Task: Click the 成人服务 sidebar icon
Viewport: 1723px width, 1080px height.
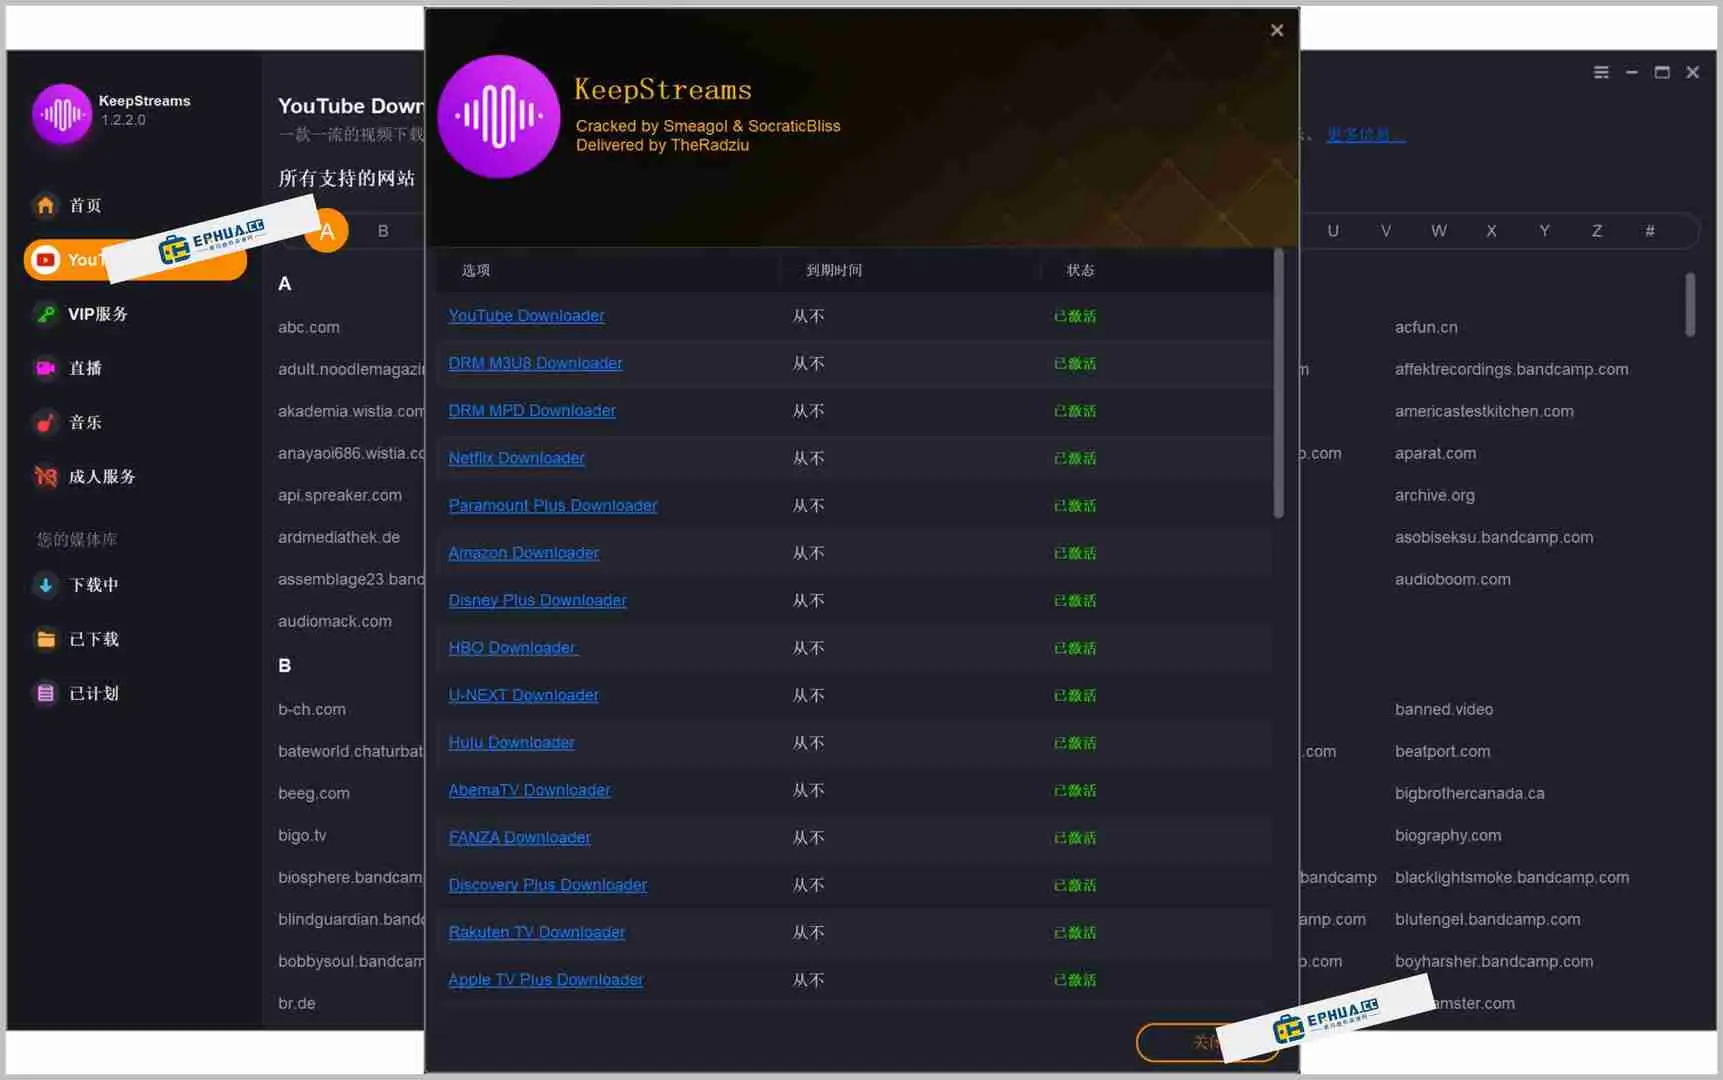Action: tap(46, 476)
